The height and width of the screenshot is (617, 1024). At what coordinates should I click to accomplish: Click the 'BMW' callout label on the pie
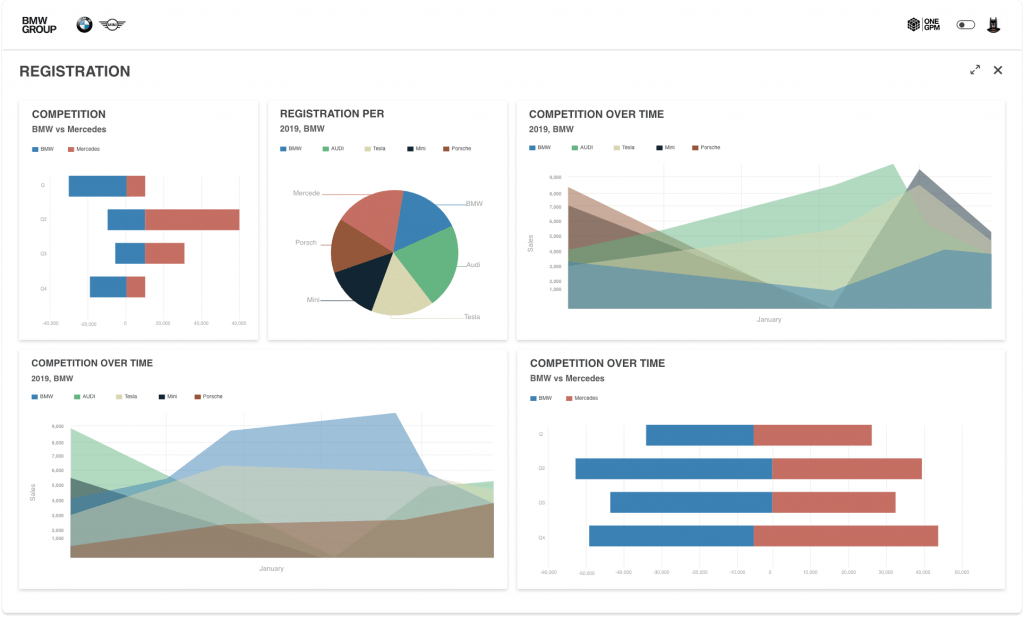474,204
